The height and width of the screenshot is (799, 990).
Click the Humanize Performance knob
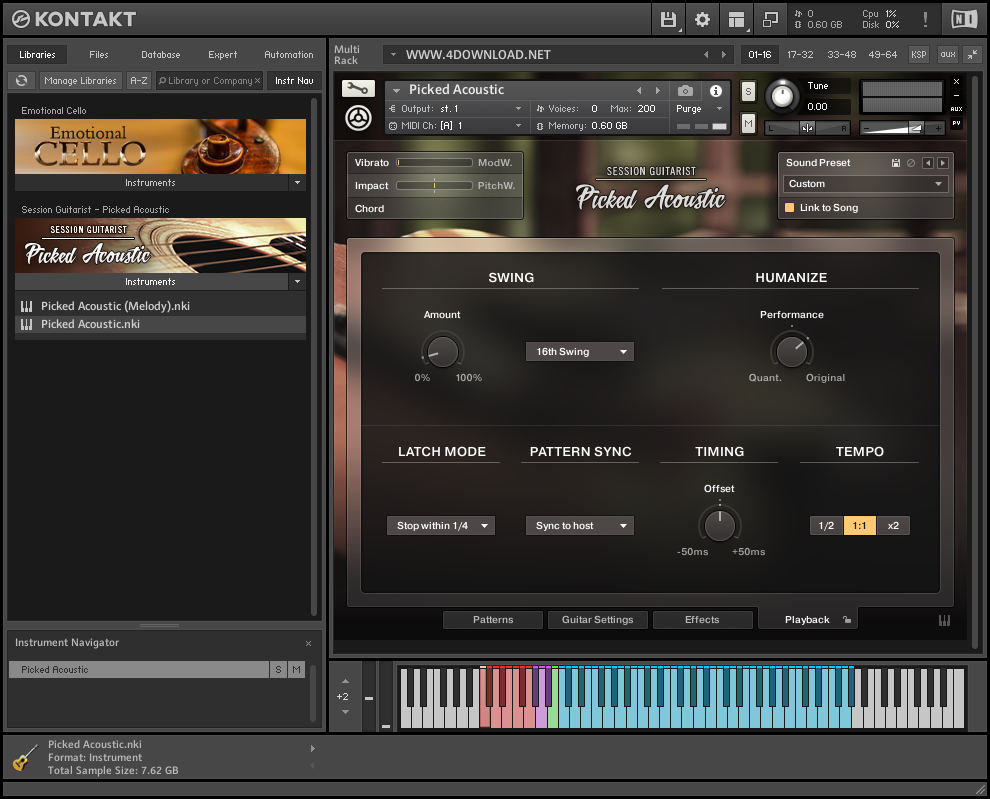coord(791,352)
